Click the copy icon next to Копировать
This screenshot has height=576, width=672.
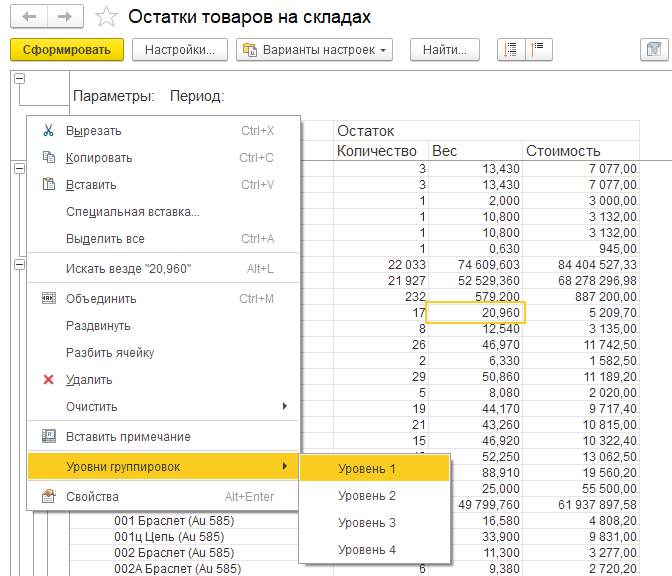[48, 157]
